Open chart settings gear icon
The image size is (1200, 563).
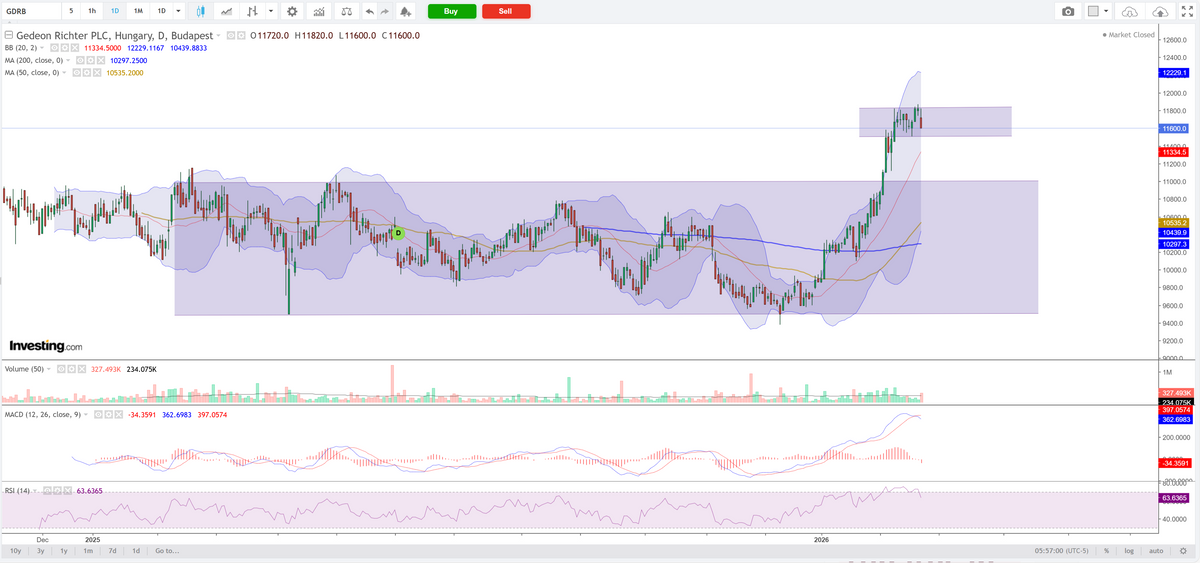coord(291,11)
